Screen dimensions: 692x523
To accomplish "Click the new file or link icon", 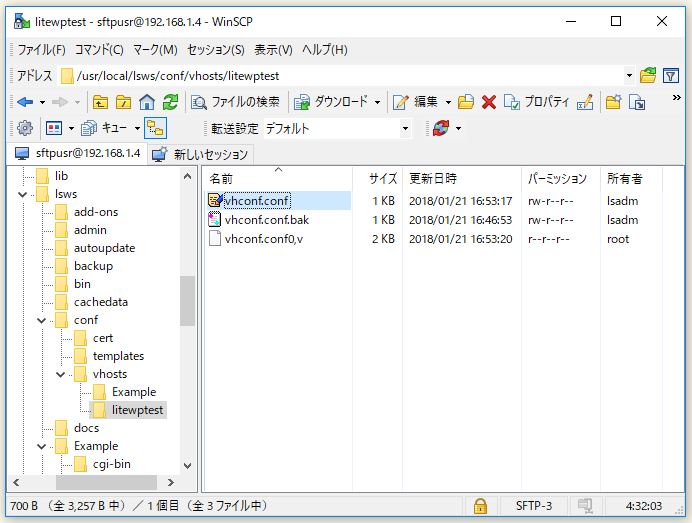I will point(637,102).
